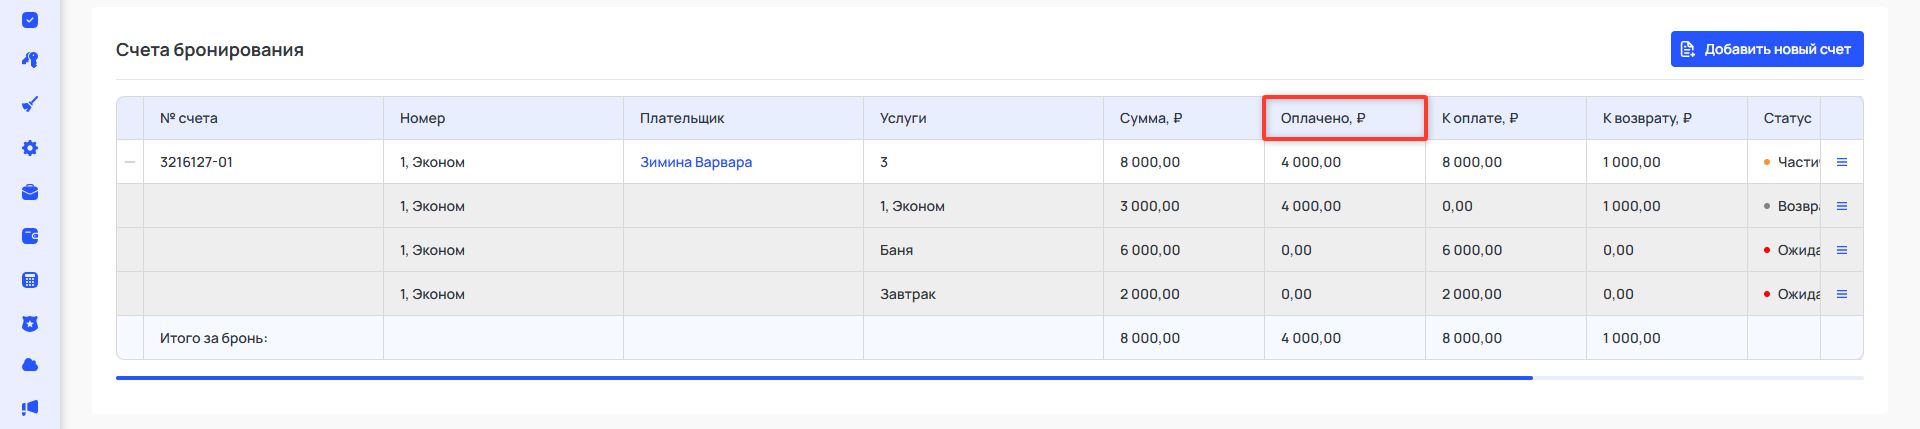The height and width of the screenshot is (429, 1920).
Task: Open actions menu for the Завтрак row
Action: tap(1841, 294)
